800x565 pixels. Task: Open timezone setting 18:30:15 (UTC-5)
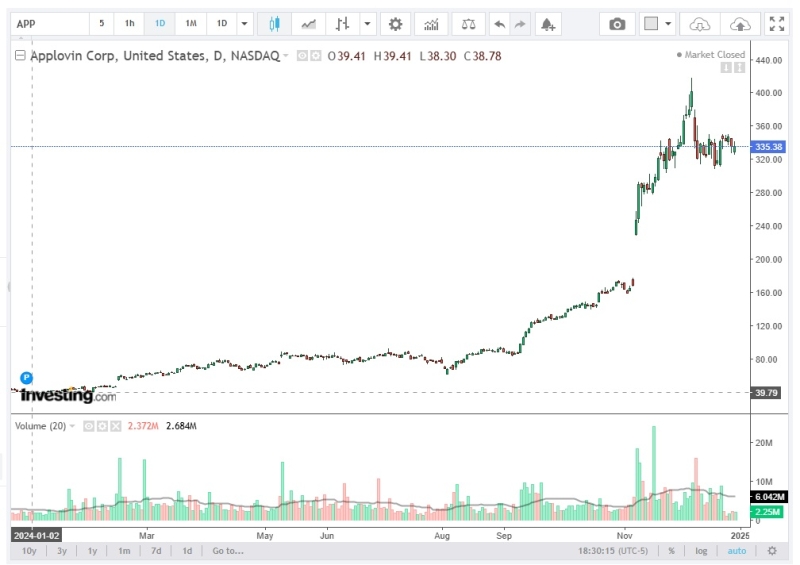point(612,551)
